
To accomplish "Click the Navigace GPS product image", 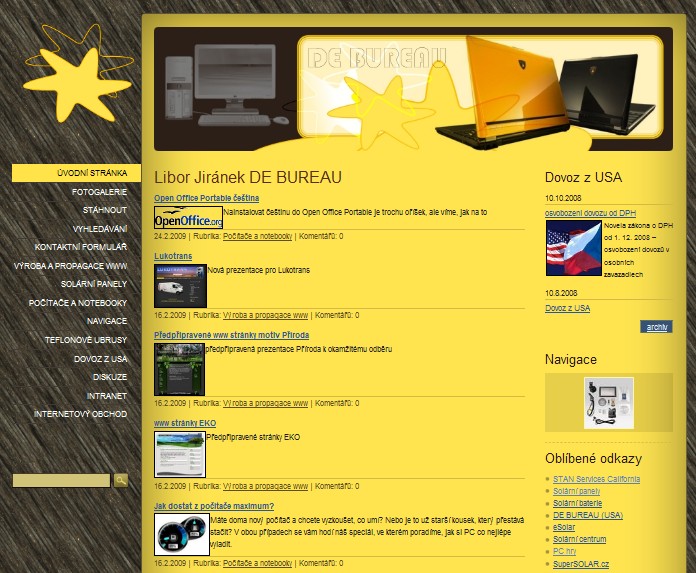I will coord(608,402).
